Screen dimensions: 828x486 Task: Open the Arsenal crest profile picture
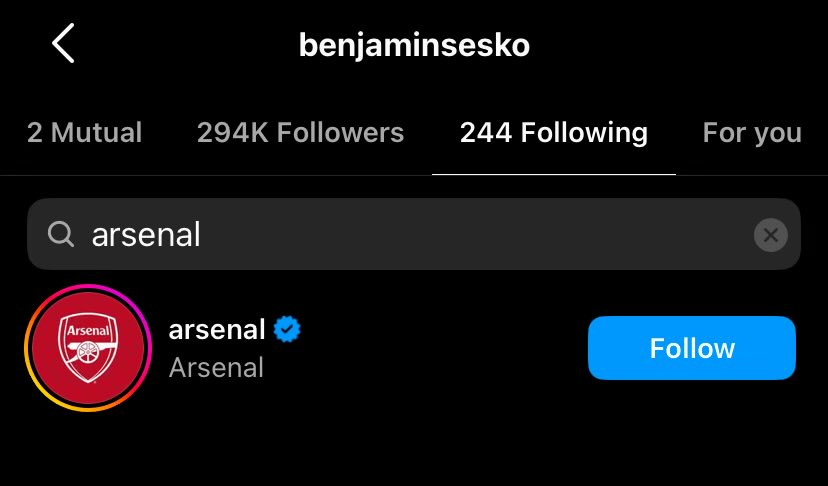pos(88,348)
